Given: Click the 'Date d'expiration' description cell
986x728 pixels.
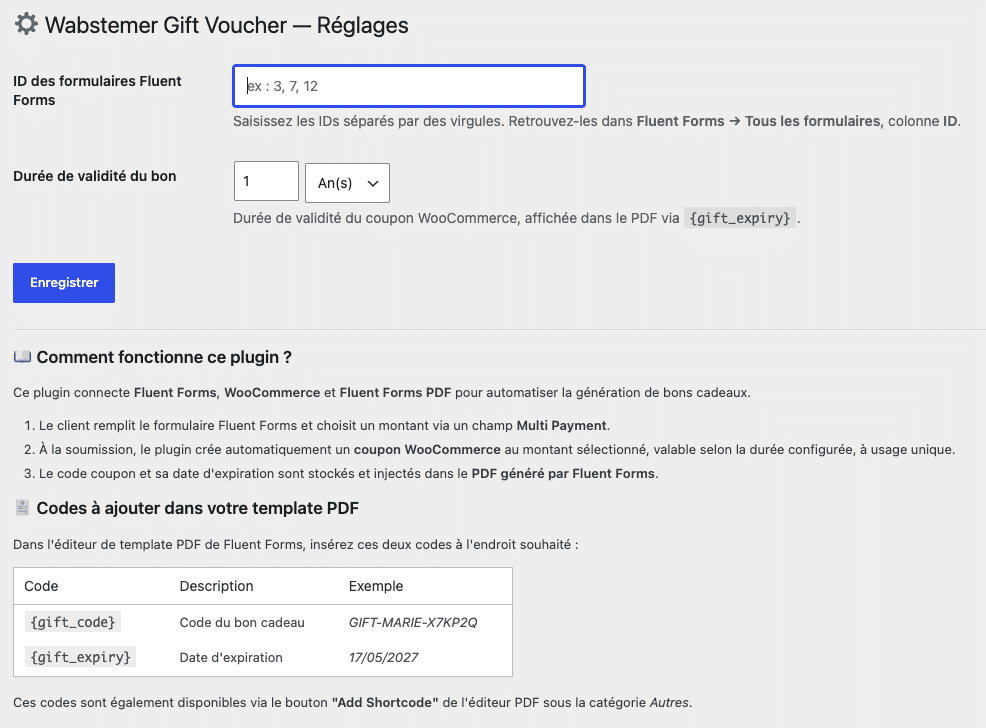Looking at the screenshot, I should pyautogui.click(x=231, y=658).
